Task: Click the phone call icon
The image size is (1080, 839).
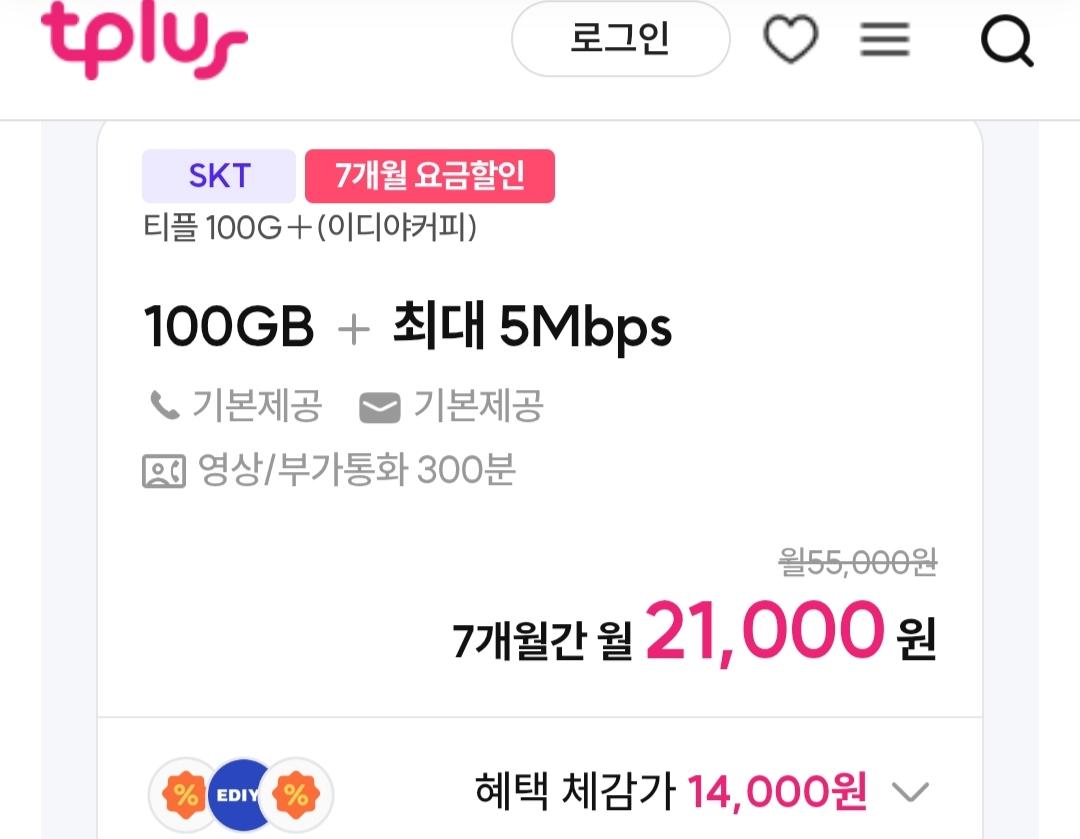Action: tap(163, 406)
